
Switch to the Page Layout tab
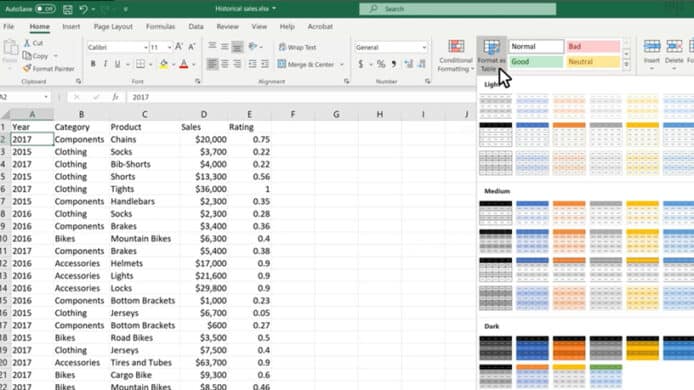click(x=113, y=27)
